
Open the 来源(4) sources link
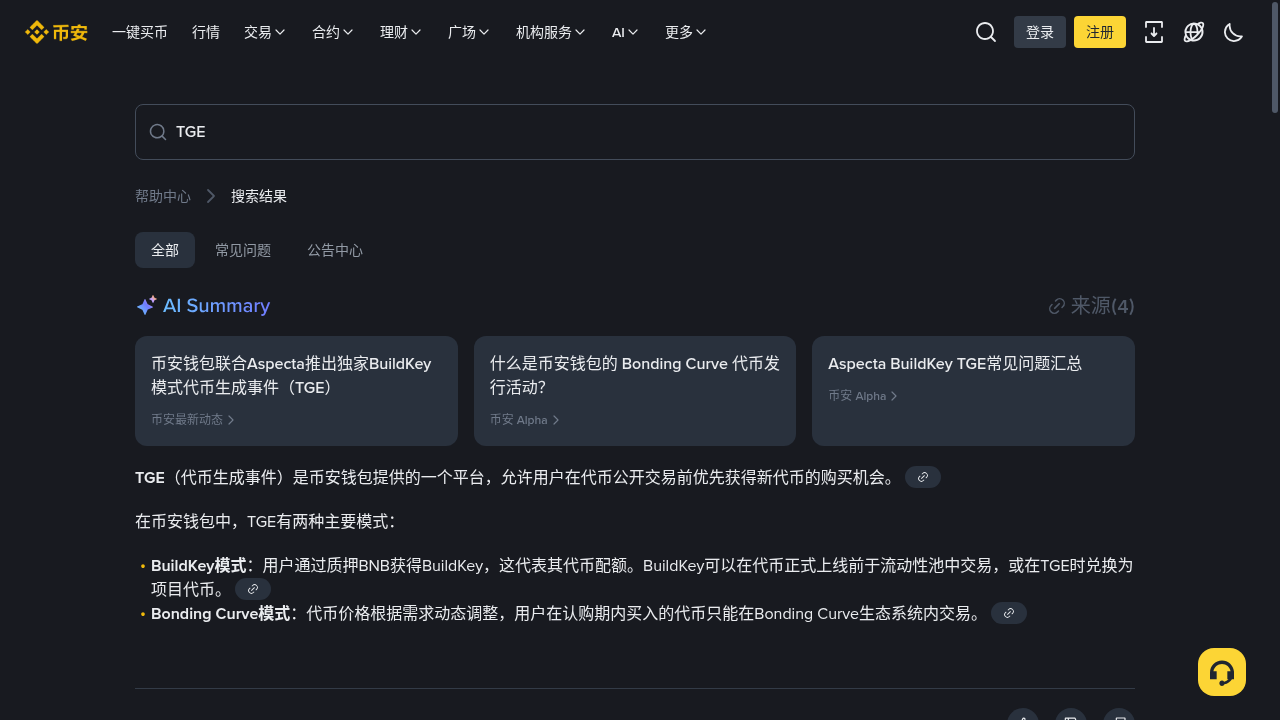point(1091,306)
